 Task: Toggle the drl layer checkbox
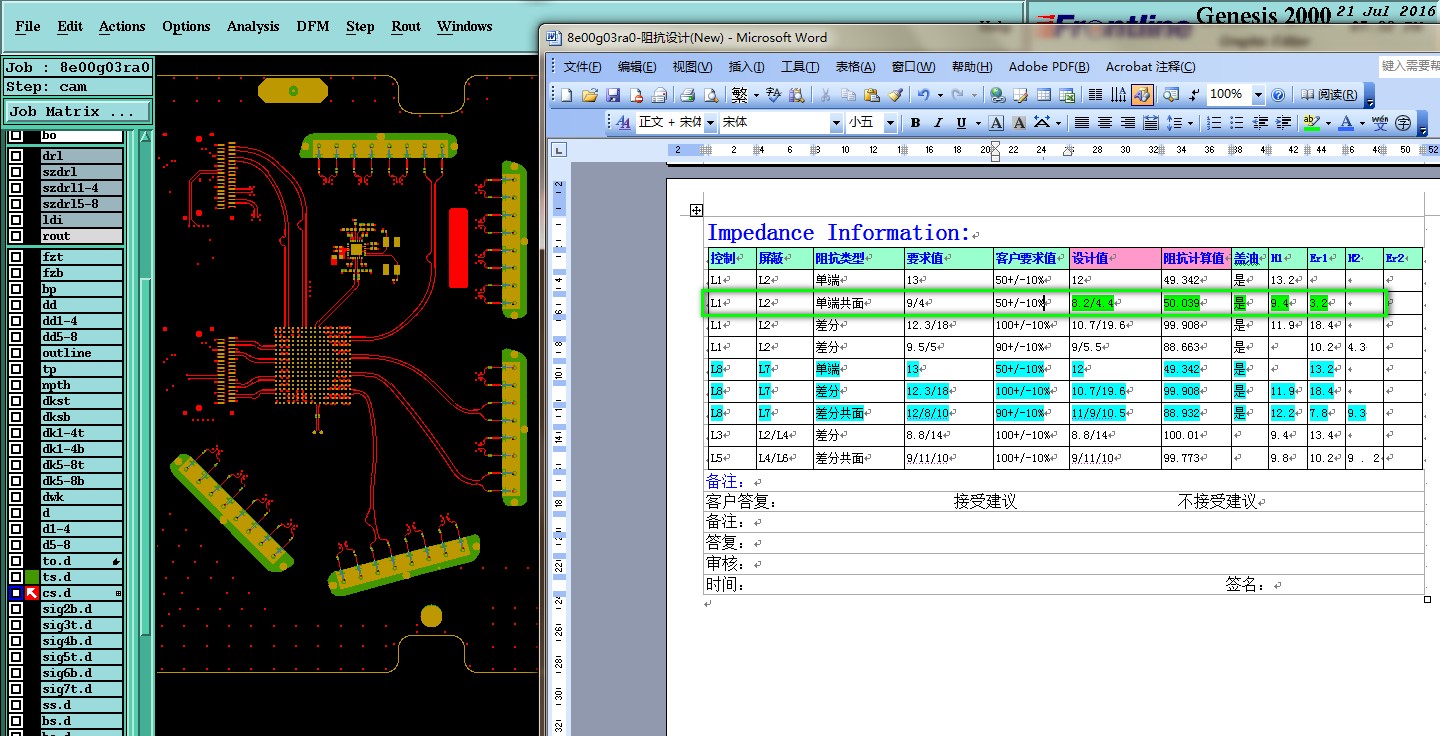click(x=16, y=156)
